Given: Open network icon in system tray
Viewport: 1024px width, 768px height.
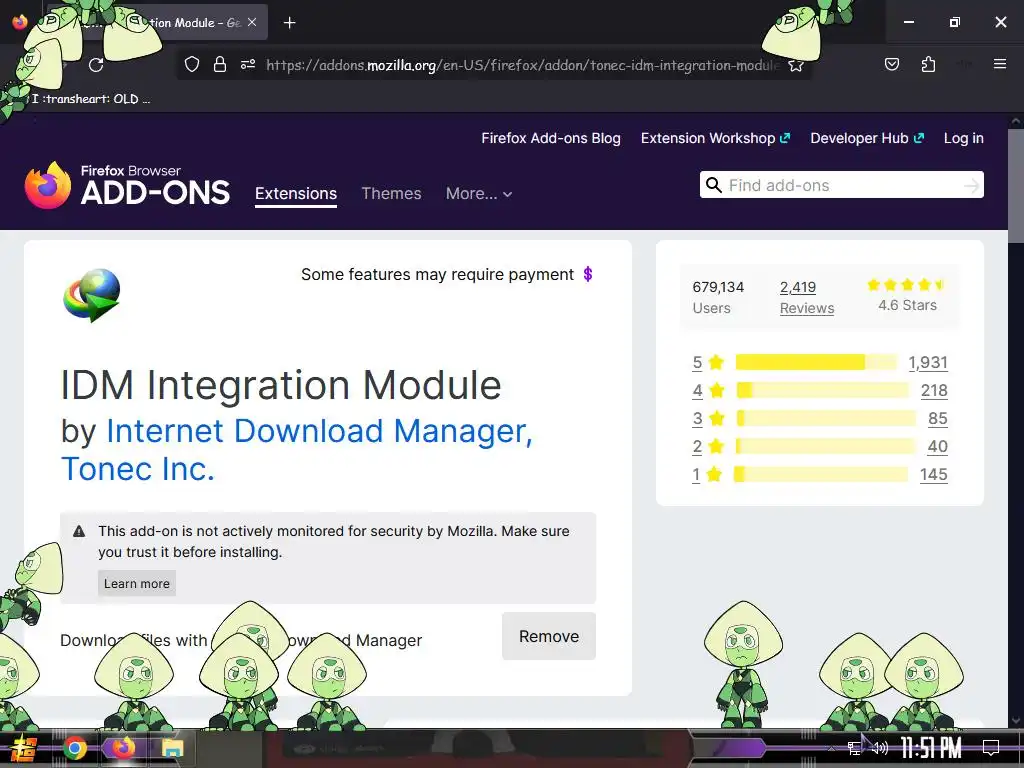Looking at the screenshot, I should click(x=854, y=748).
